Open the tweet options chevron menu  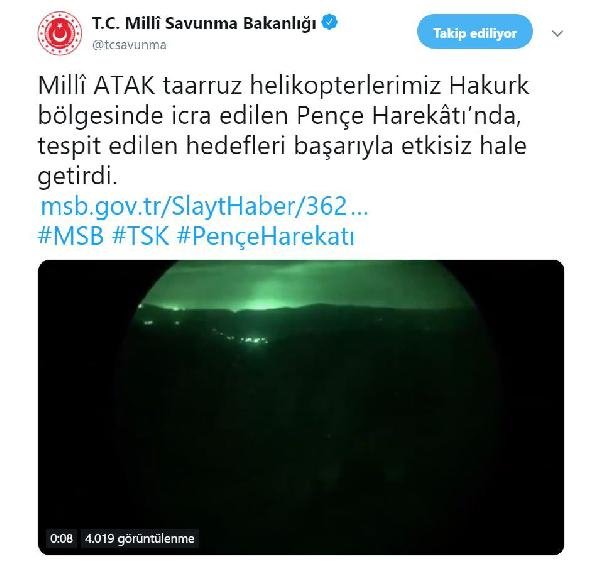click(x=558, y=34)
